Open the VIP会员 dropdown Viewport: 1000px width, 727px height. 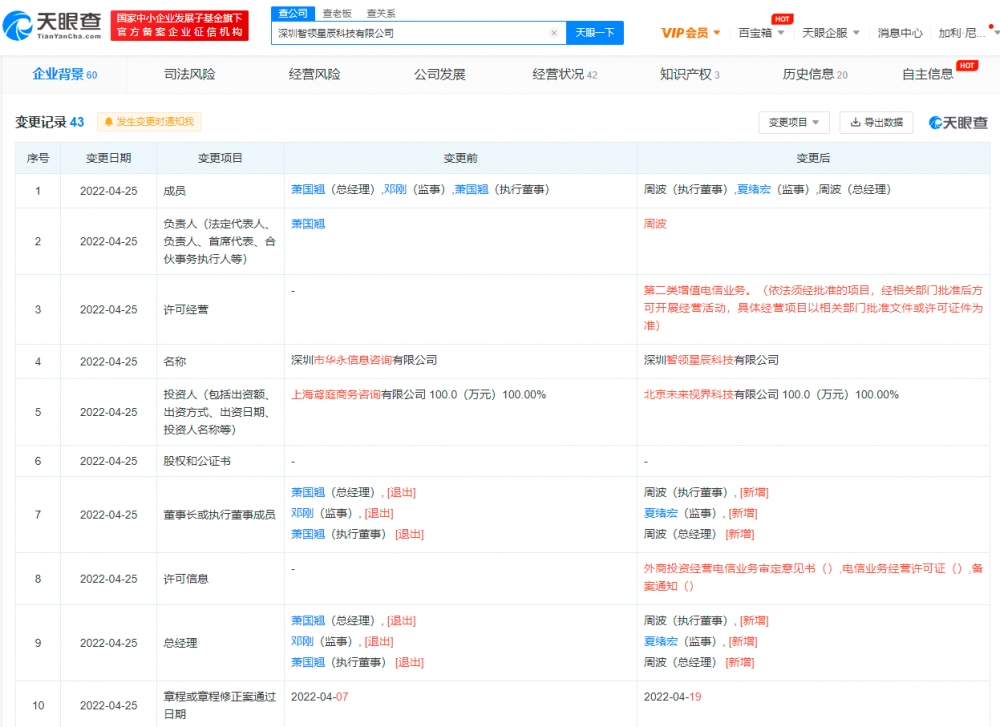[690, 33]
